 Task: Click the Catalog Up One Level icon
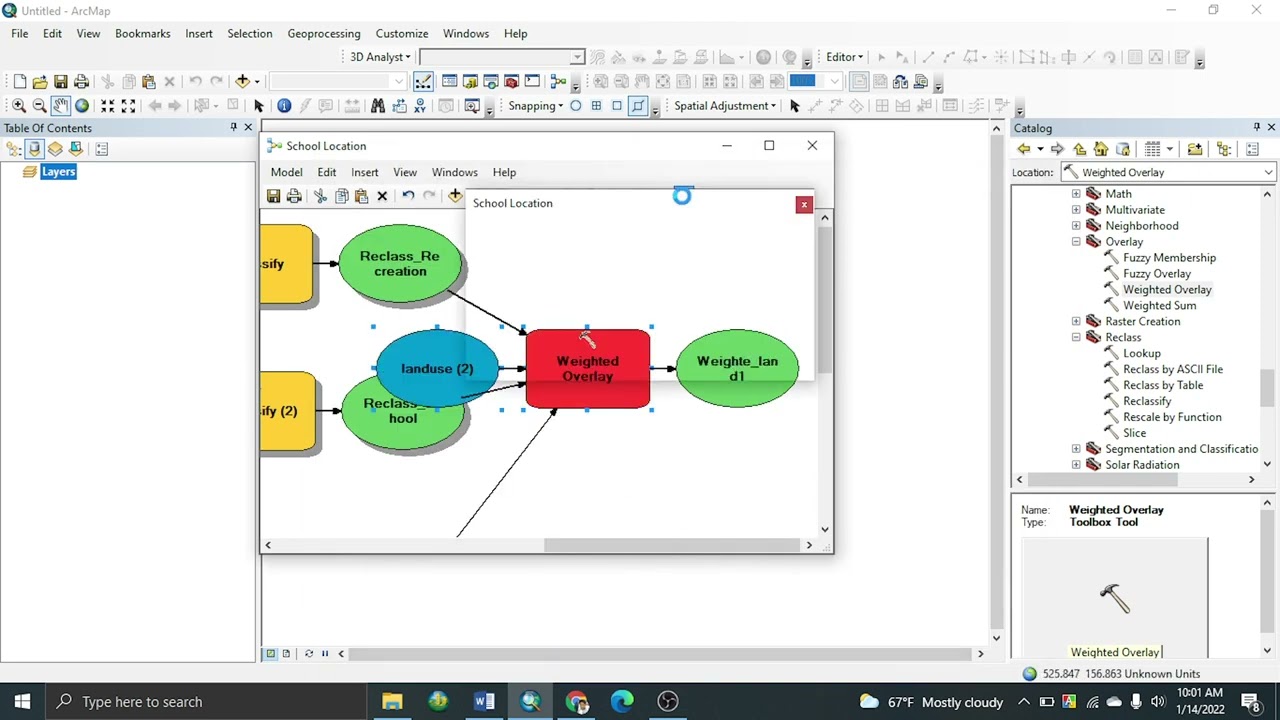[x=1080, y=149]
